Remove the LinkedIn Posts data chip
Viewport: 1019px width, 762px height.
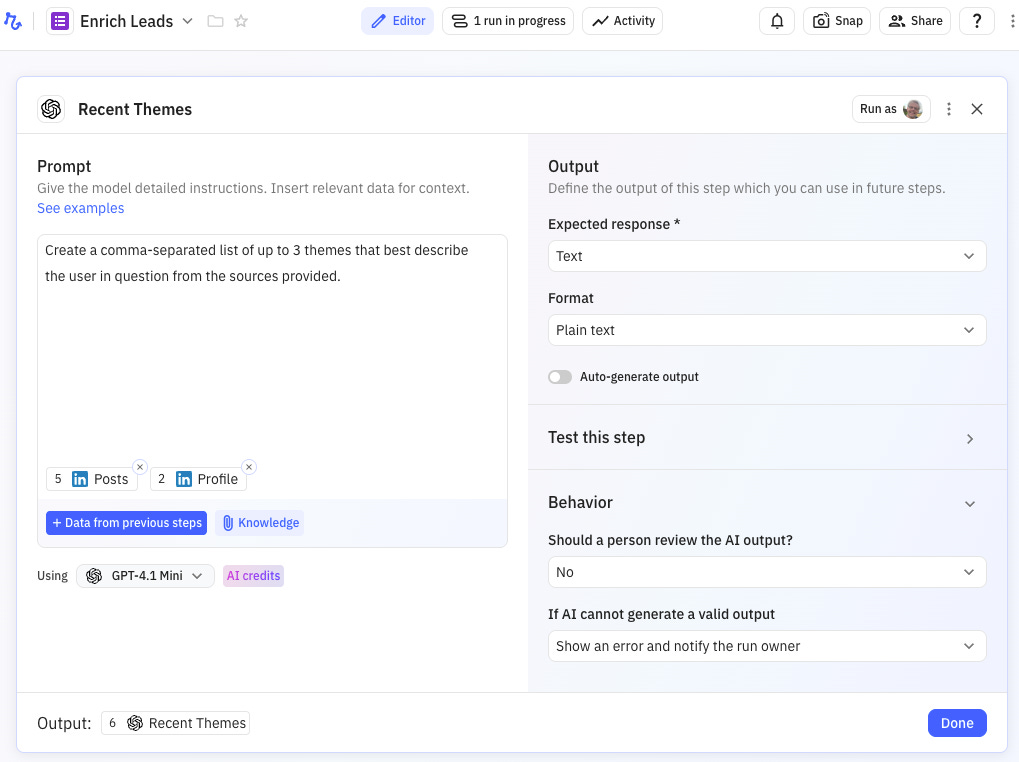(140, 467)
